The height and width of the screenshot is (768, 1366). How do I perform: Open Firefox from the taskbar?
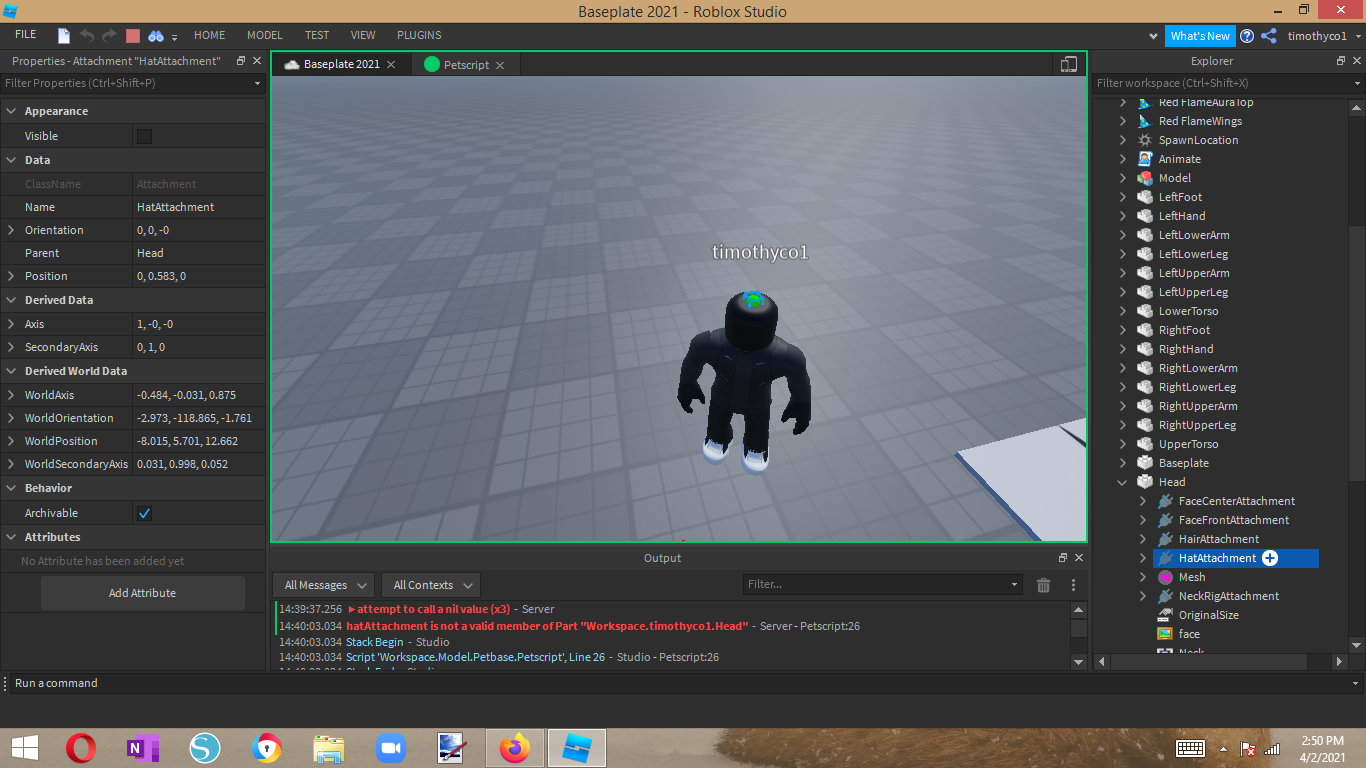[x=516, y=748]
